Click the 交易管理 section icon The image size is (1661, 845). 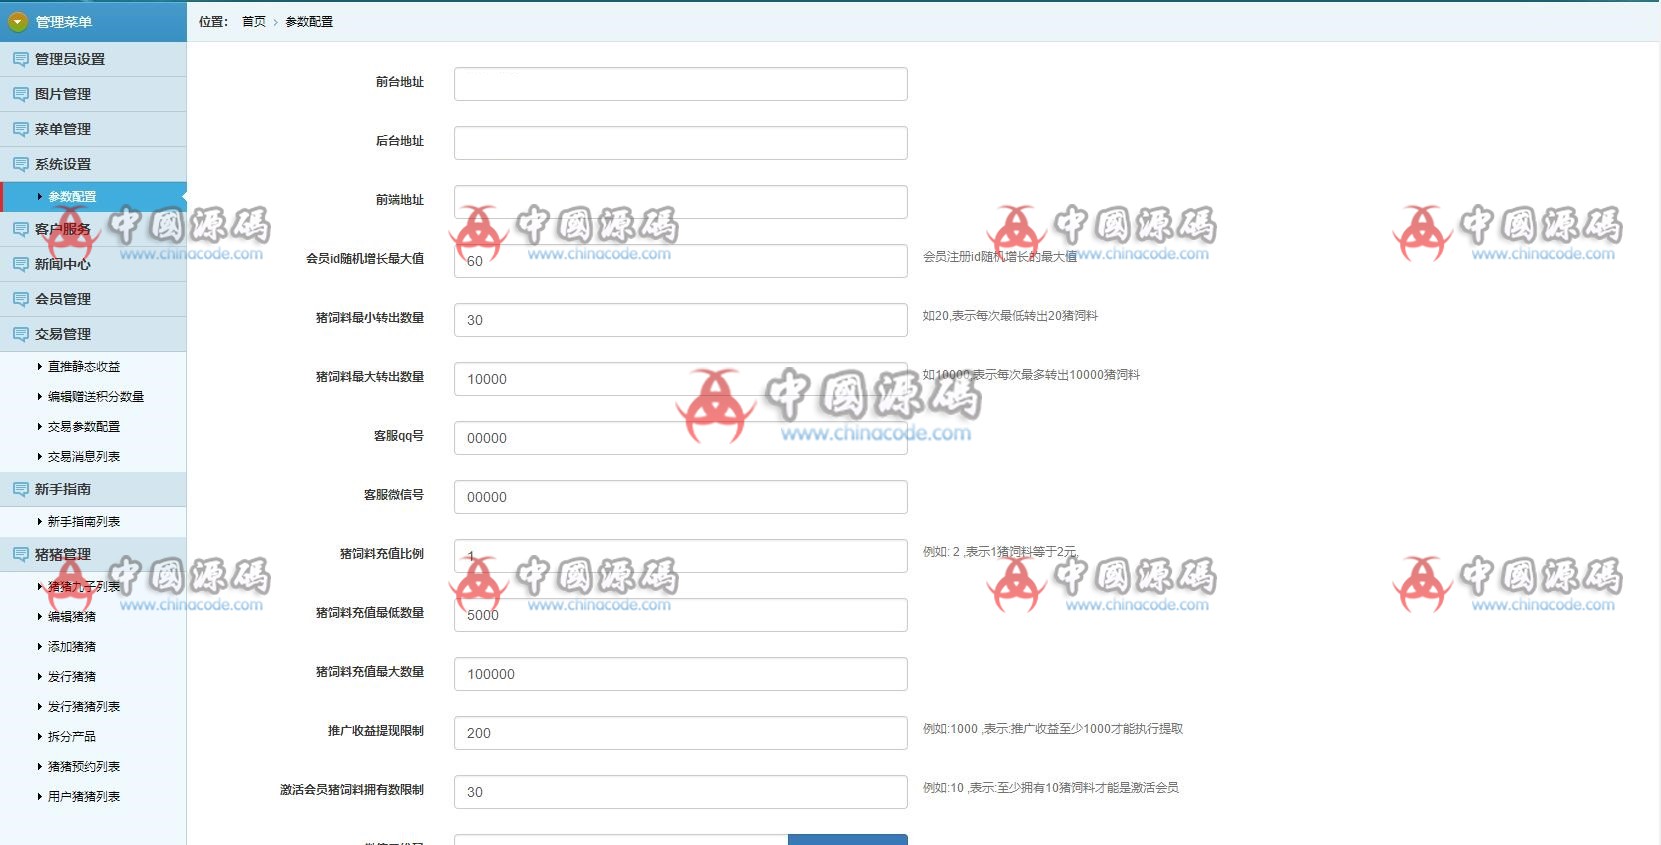(x=20, y=335)
